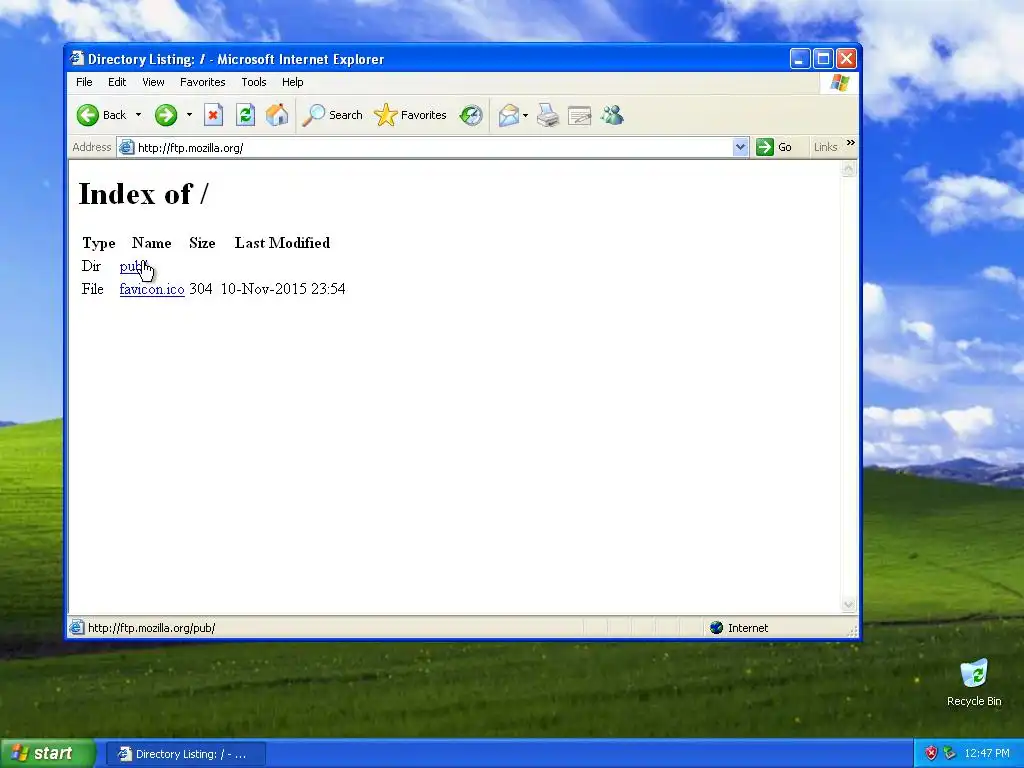Click the 'Name' column header

pos(152,243)
